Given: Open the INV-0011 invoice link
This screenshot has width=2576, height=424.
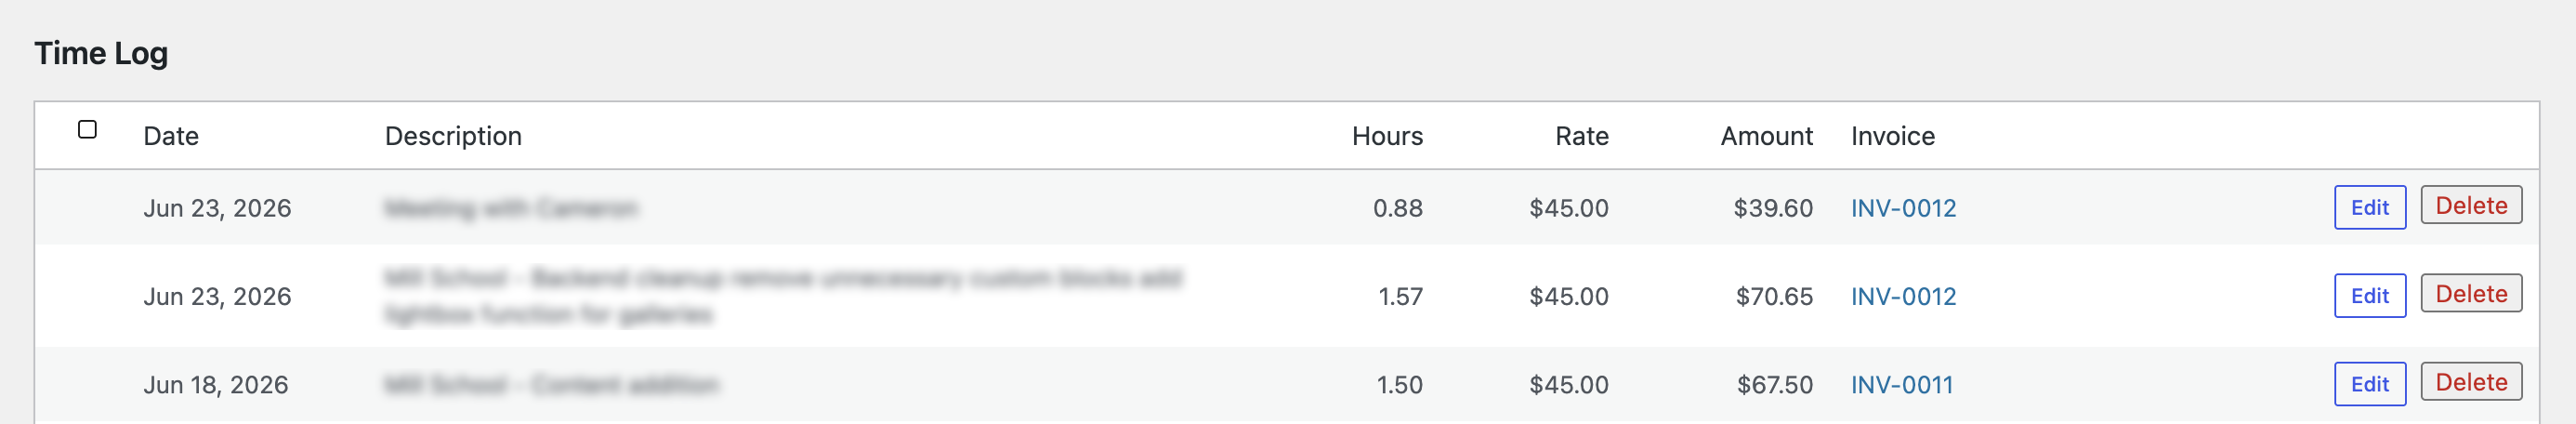Looking at the screenshot, I should coord(1901,384).
